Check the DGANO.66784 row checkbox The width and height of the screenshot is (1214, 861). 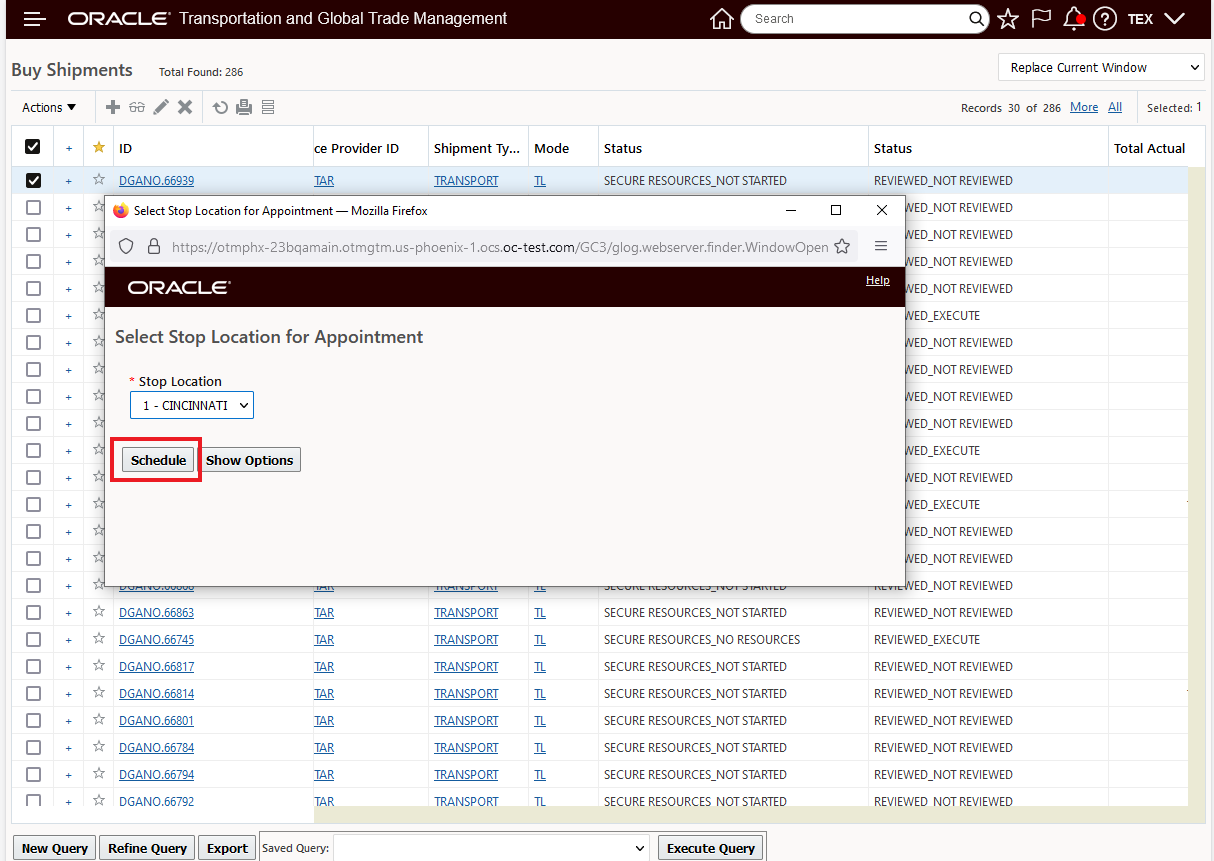point(33,747)
